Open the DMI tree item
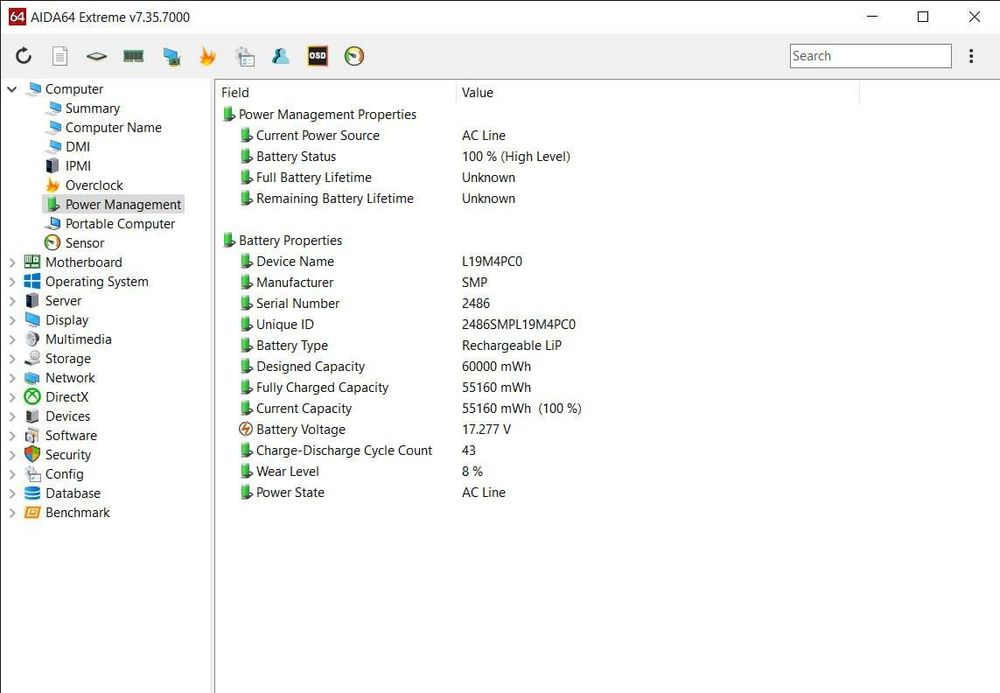Image resolution: width=1000 pixels, height=693 pixels. 78,147
